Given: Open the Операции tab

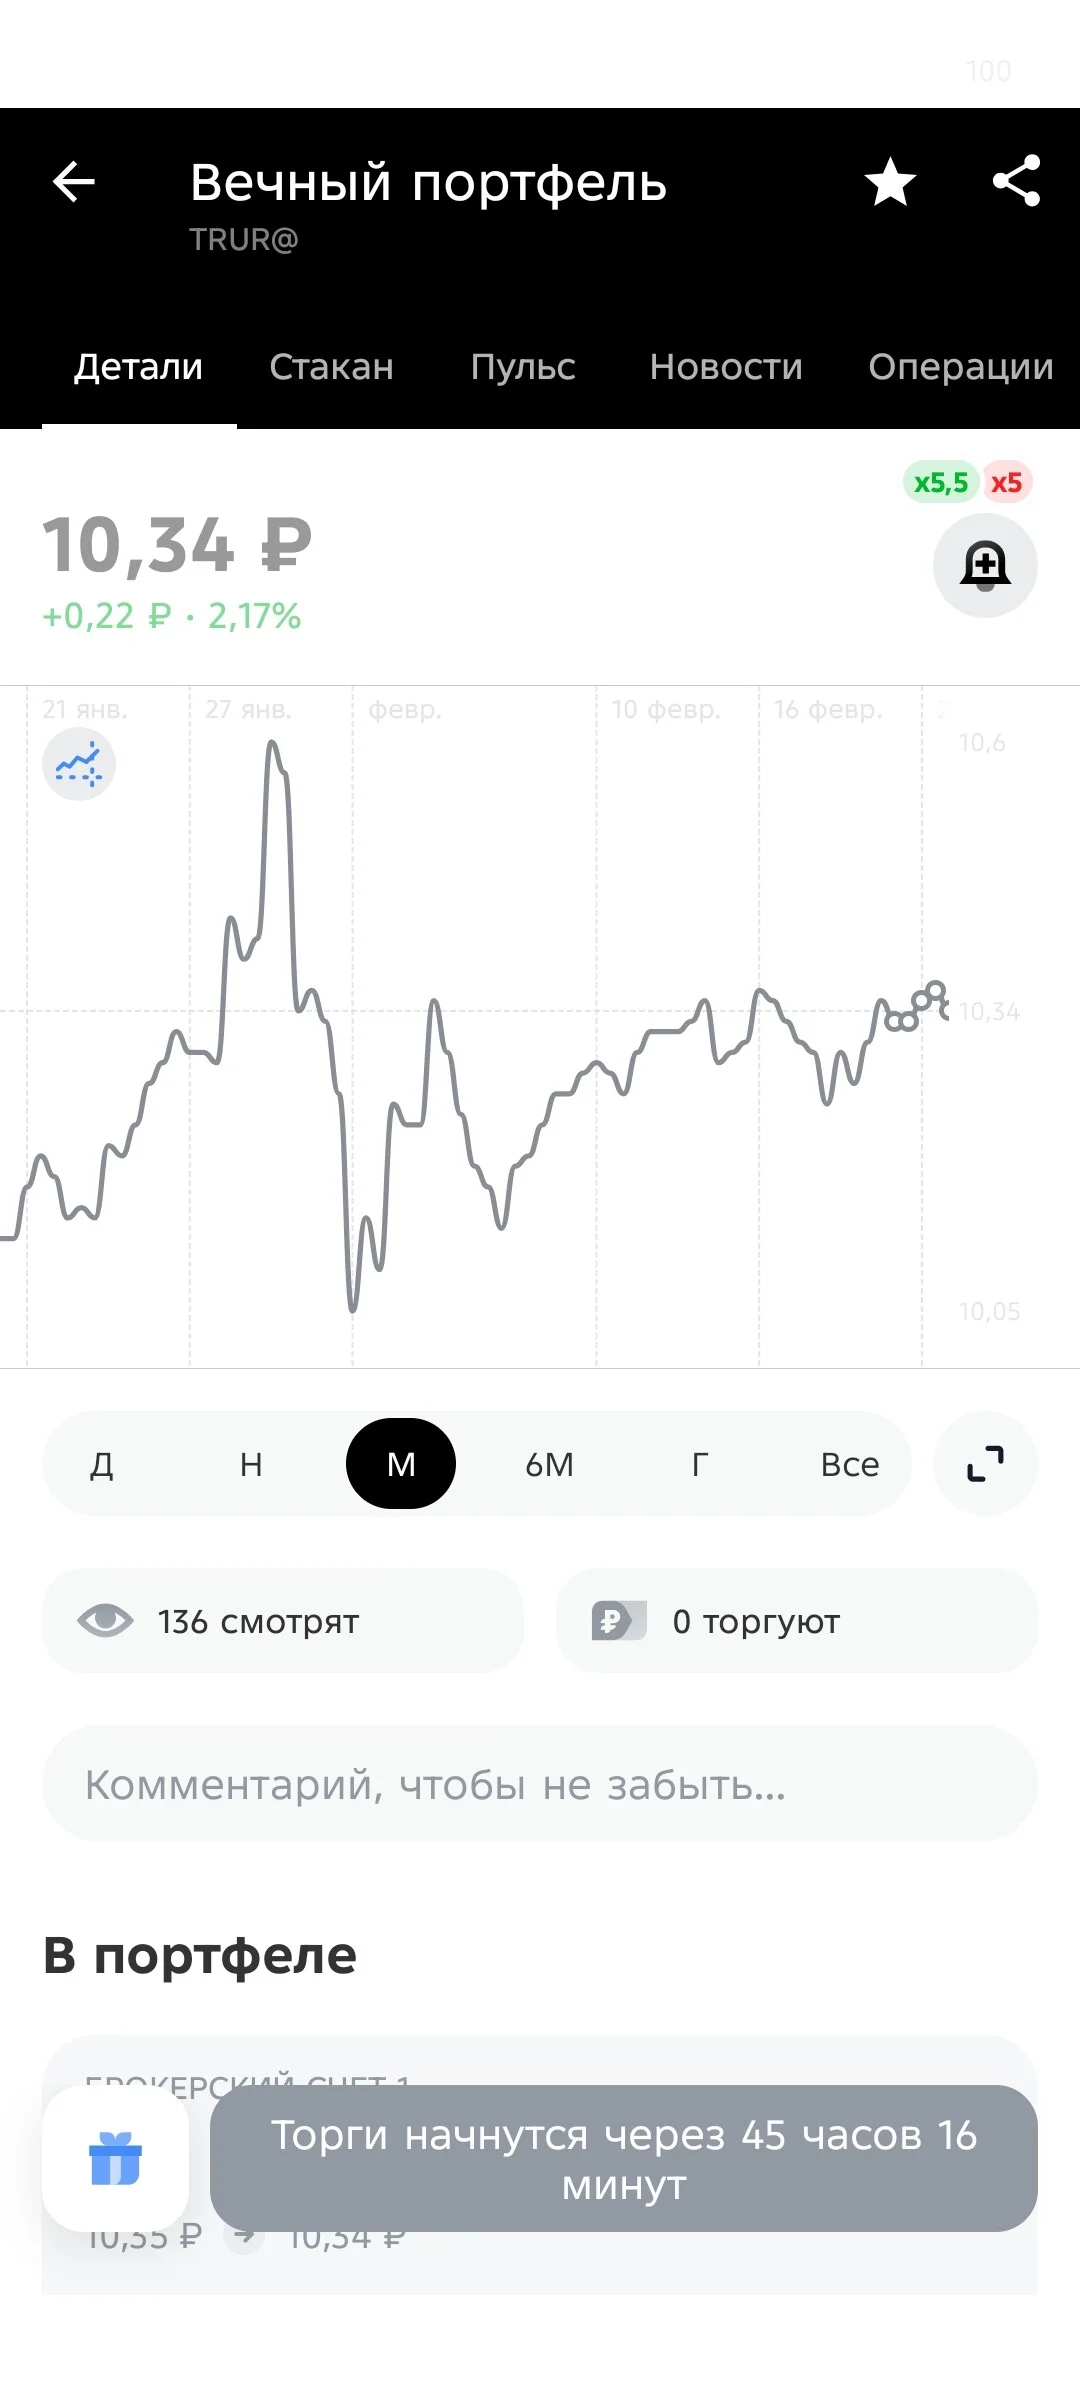Looking at the screenshot, I should click(961, 367).
